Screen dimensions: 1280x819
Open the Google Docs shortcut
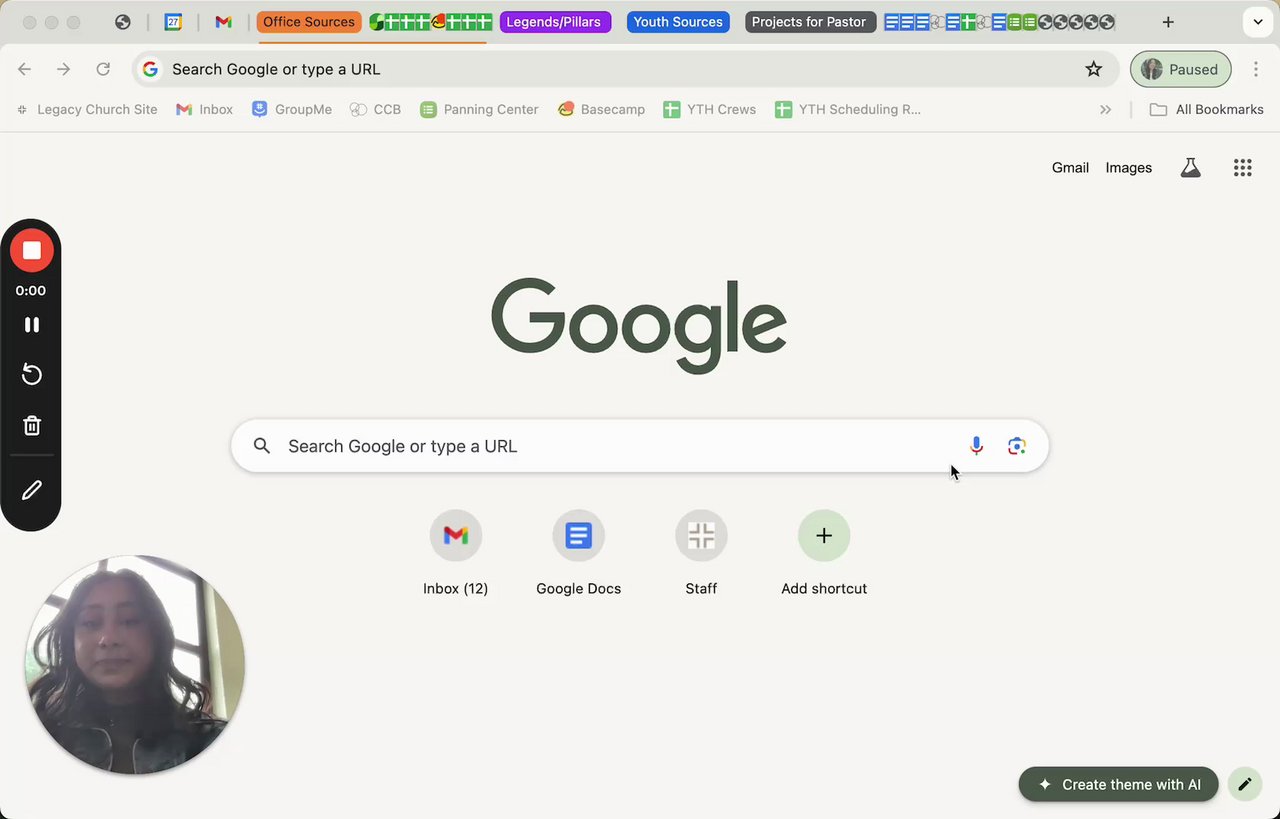(x=578, y=553)
